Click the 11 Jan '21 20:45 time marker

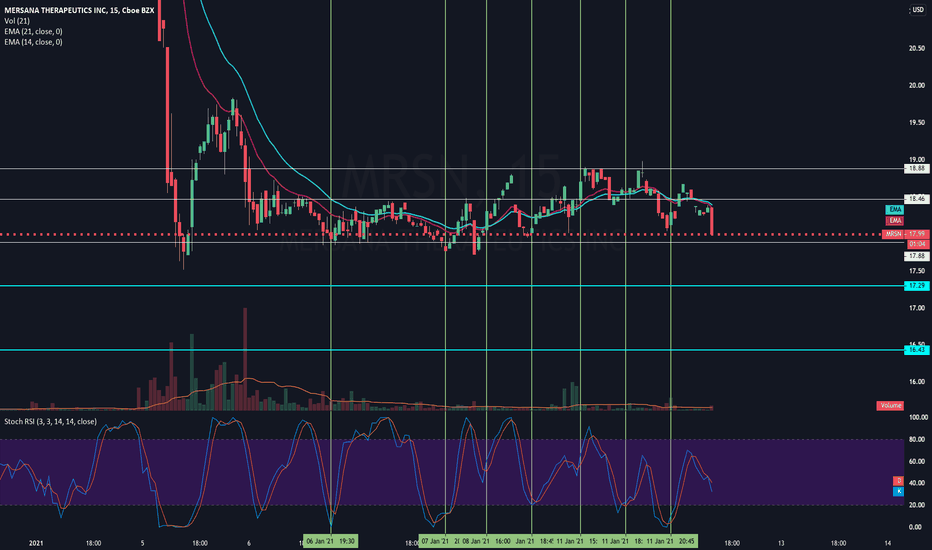click(x=670, y=542)
